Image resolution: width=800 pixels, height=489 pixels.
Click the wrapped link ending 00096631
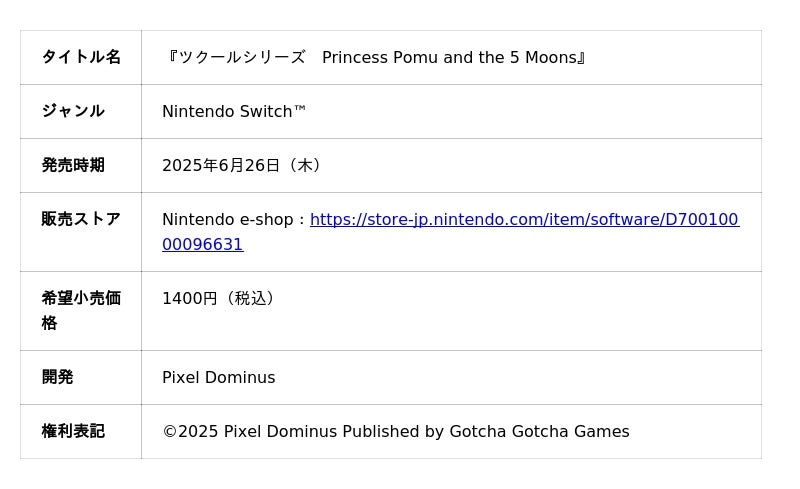[x=203, y=245]
